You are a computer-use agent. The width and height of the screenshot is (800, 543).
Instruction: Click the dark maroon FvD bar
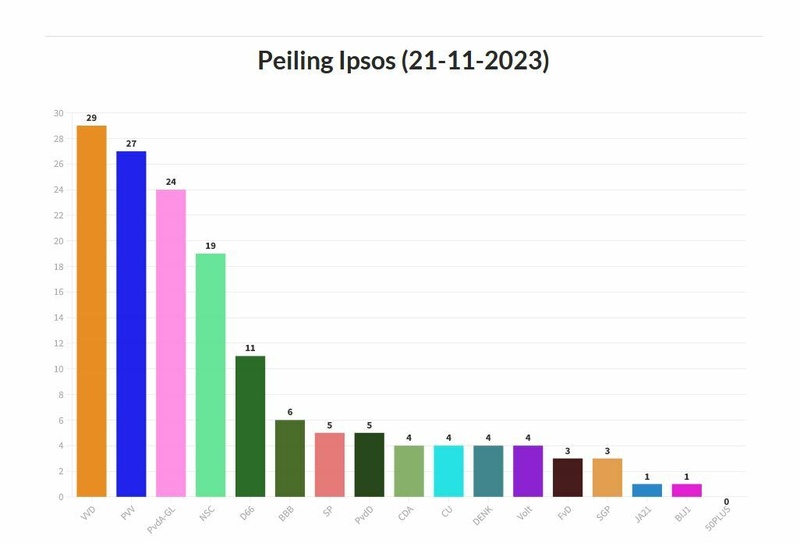(568, 477)
